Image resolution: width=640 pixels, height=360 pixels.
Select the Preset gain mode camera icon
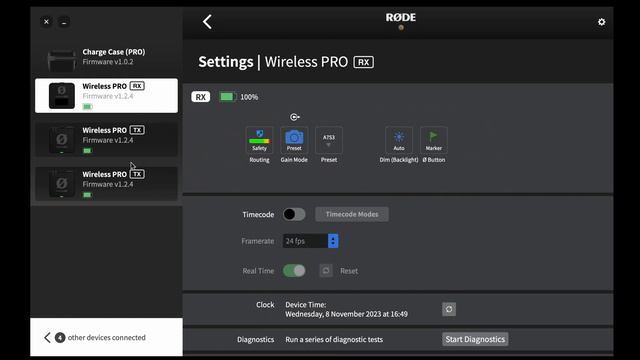coord(294,140)
